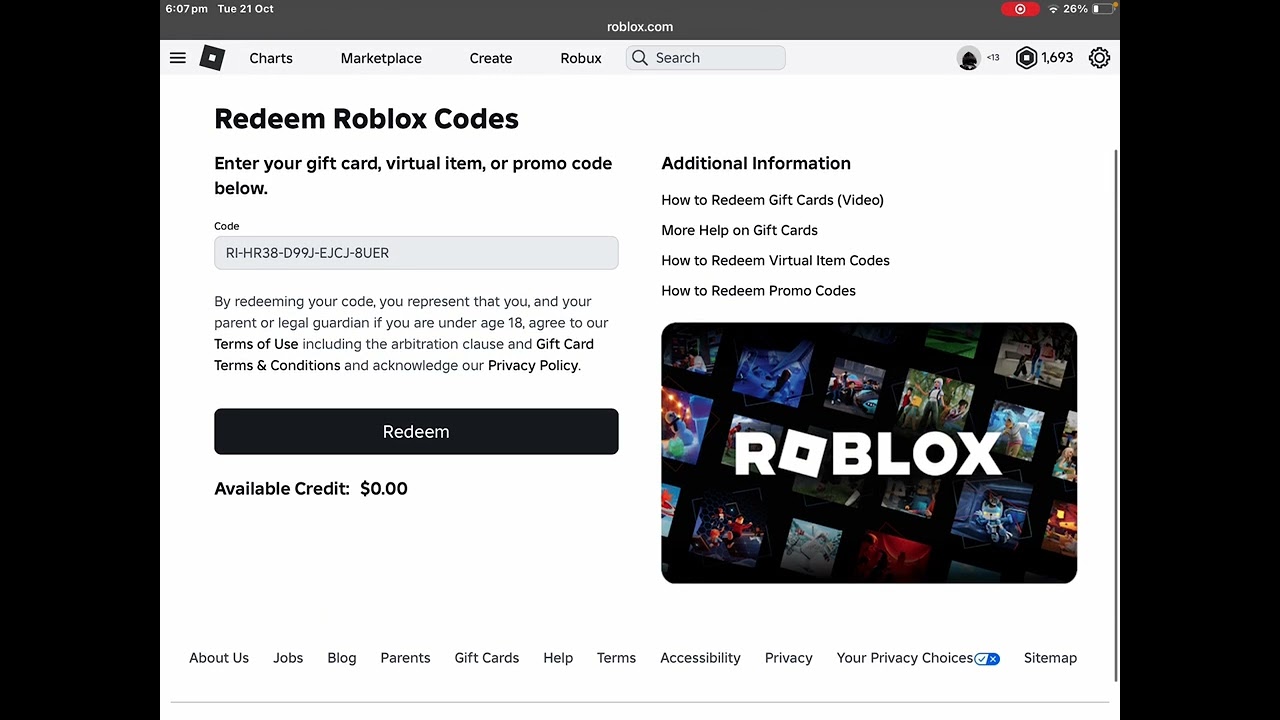Open the Privacy Policy link
Screen dimensions: 1280x720
pyautogui.click(x=533, y=365)
